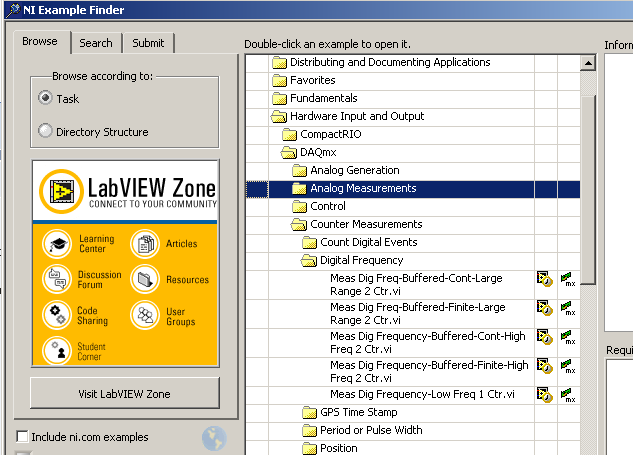Image resolution: width=633 pixels, height=455 pixels.
Task: Expand the CompactRIO folder
Action: tap(289, 134)
